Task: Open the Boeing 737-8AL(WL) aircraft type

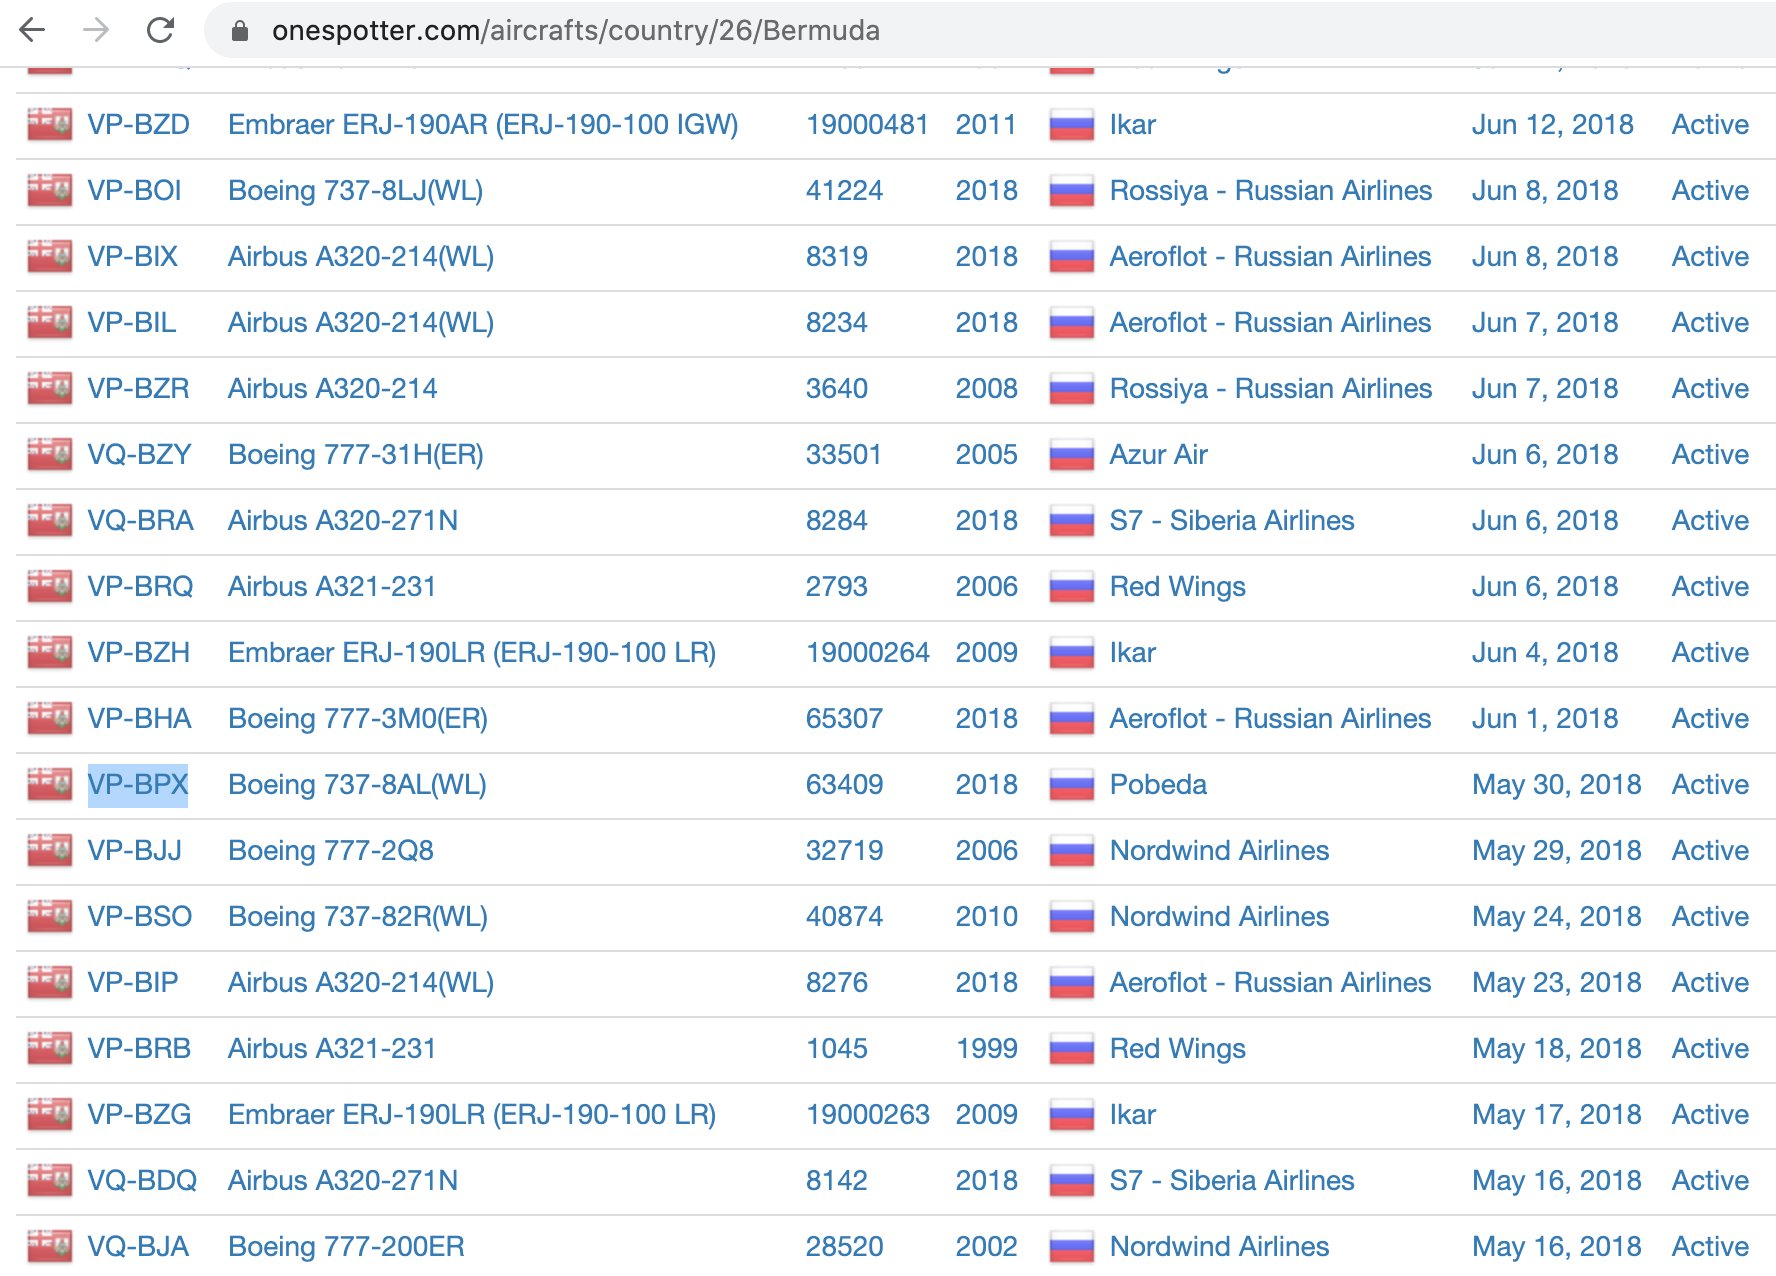Action: (x=357, y=785)
